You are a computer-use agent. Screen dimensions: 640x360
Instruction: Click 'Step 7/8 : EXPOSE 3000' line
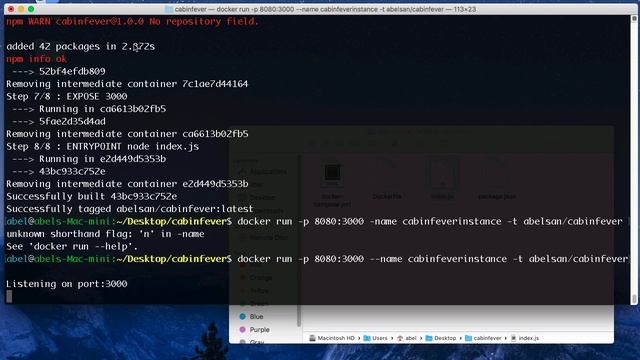67,96
